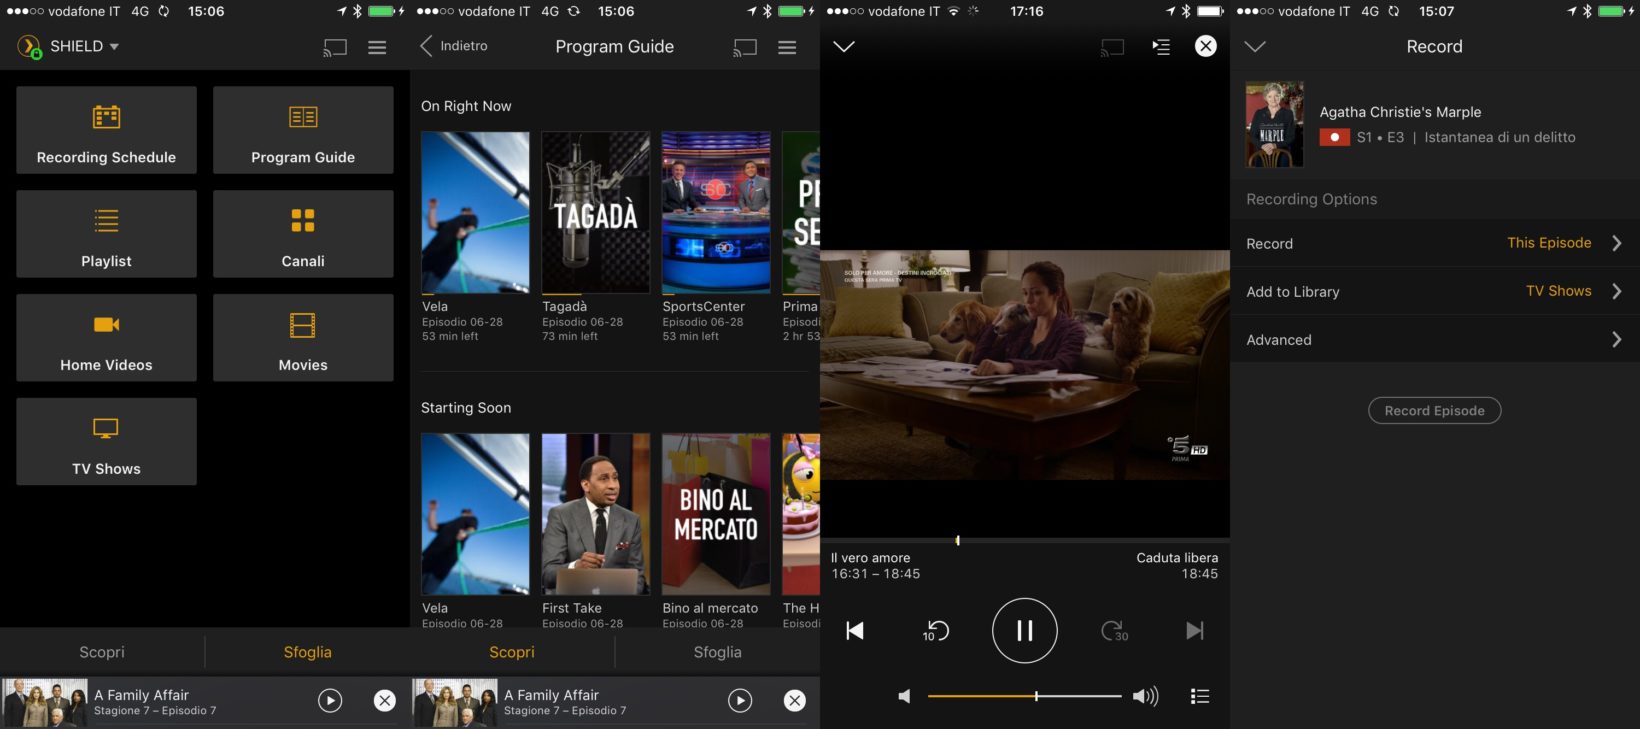Open the Home Videos tile
1640x729 pixels.
106,338
